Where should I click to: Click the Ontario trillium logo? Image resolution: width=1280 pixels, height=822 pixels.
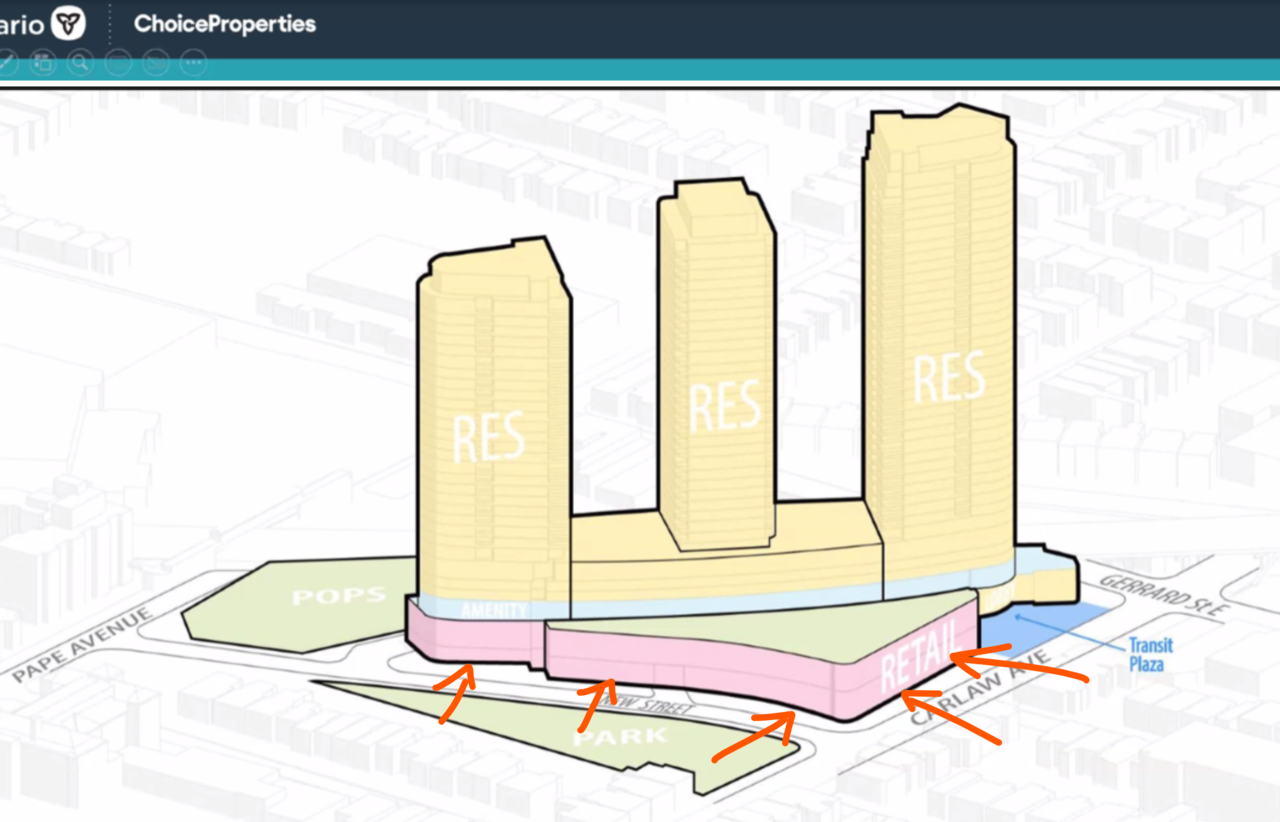point(68,23)
